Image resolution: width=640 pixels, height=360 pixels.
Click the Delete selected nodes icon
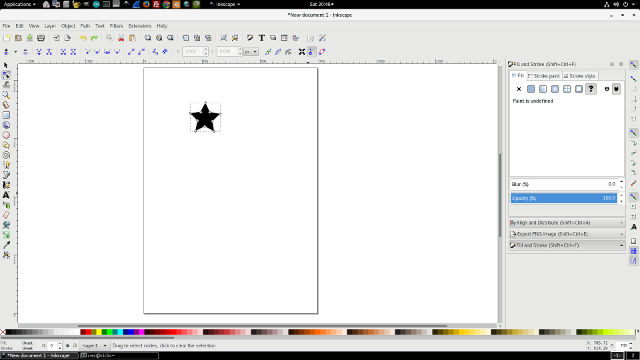coord(25,52)
